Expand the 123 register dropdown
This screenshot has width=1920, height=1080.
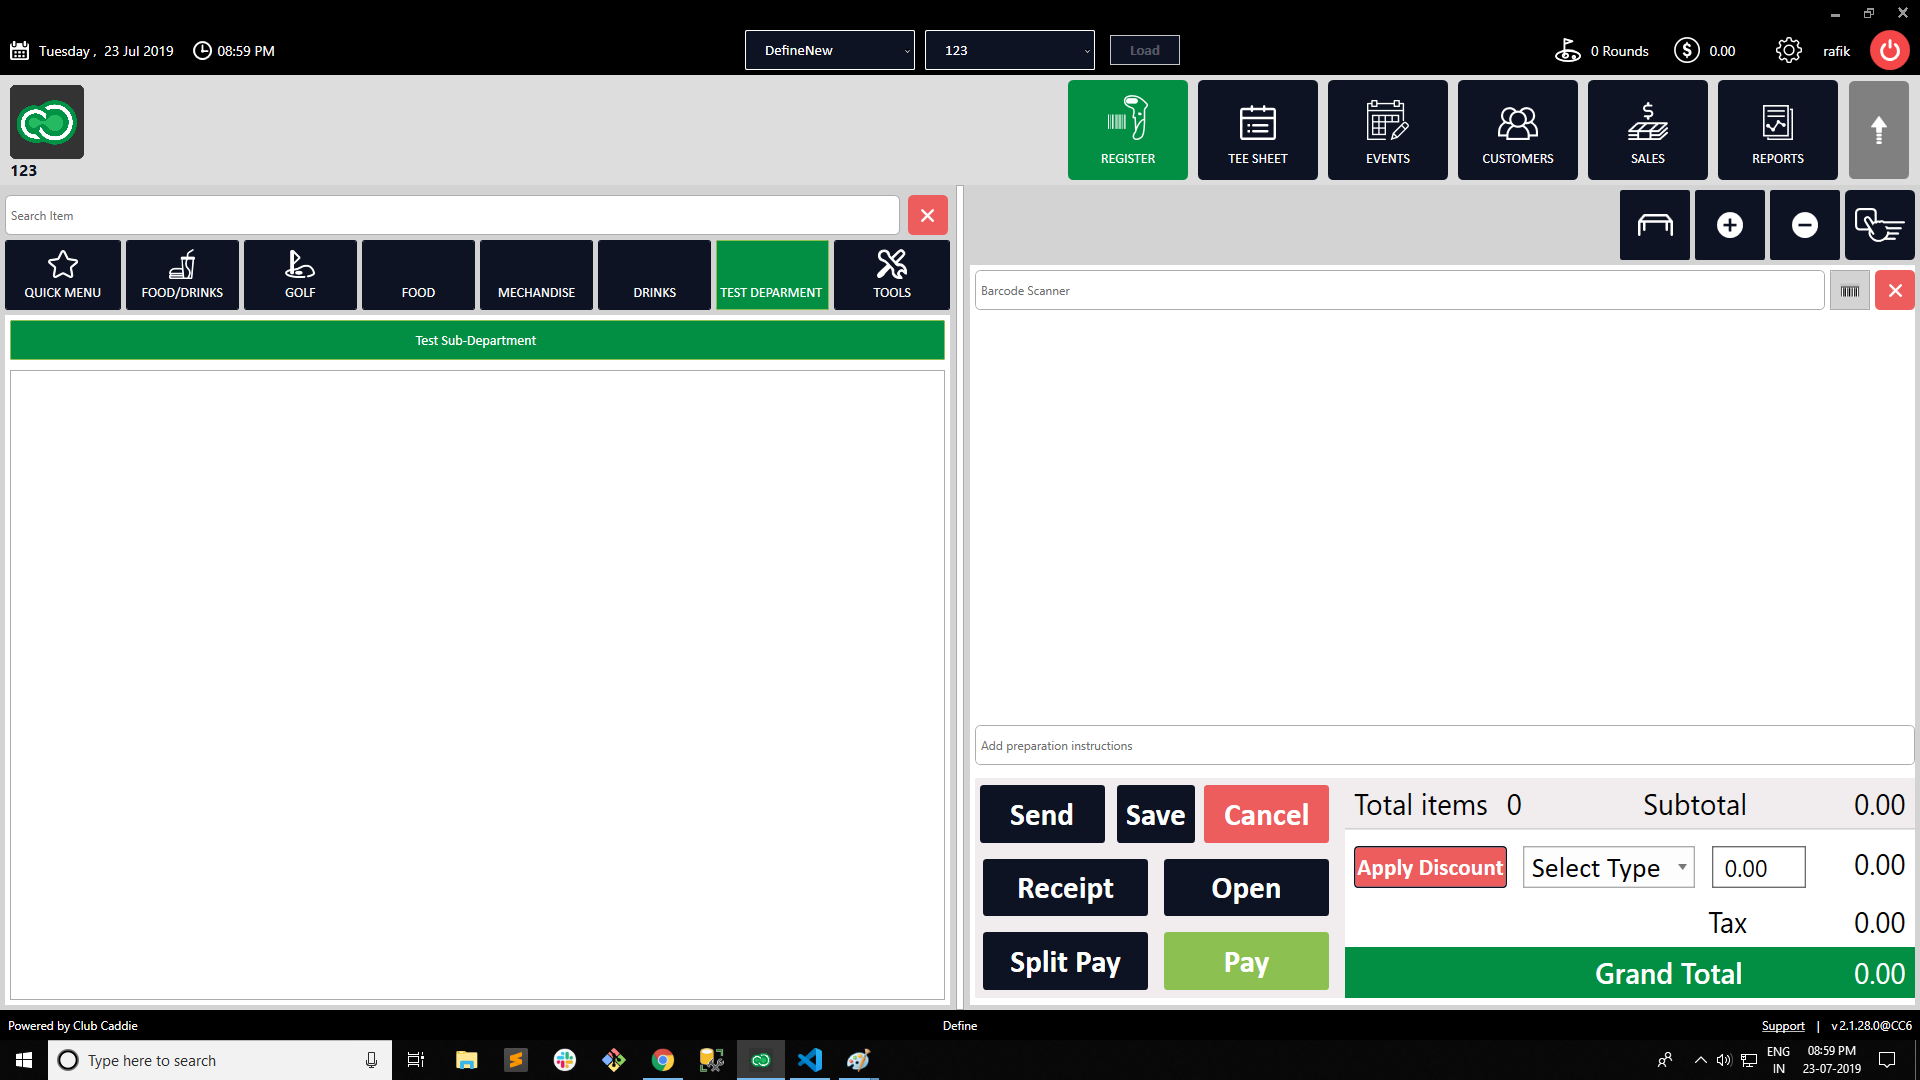coord(1009,51)
